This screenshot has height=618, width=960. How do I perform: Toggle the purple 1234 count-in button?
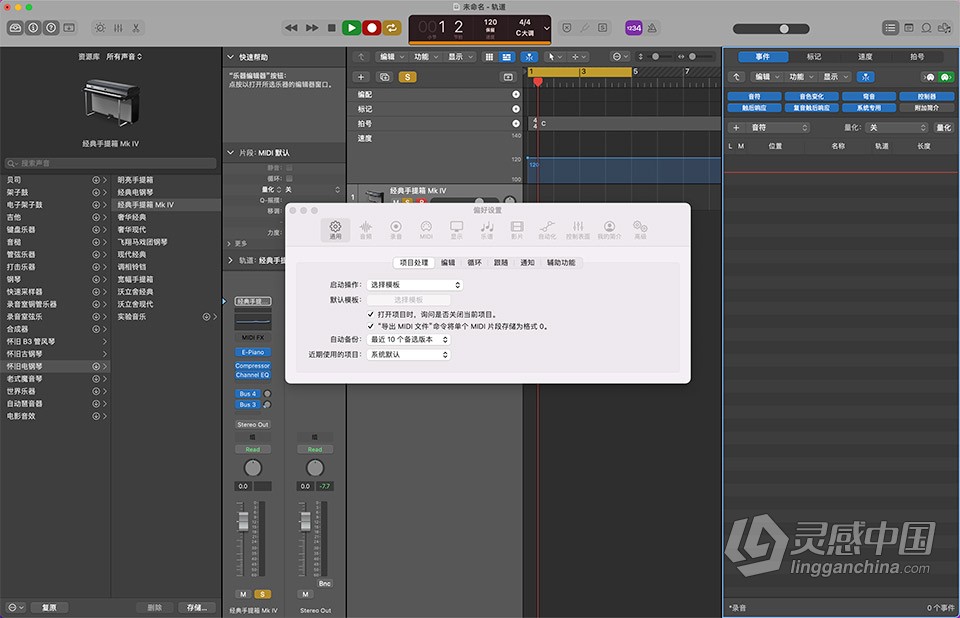(634, 28)
